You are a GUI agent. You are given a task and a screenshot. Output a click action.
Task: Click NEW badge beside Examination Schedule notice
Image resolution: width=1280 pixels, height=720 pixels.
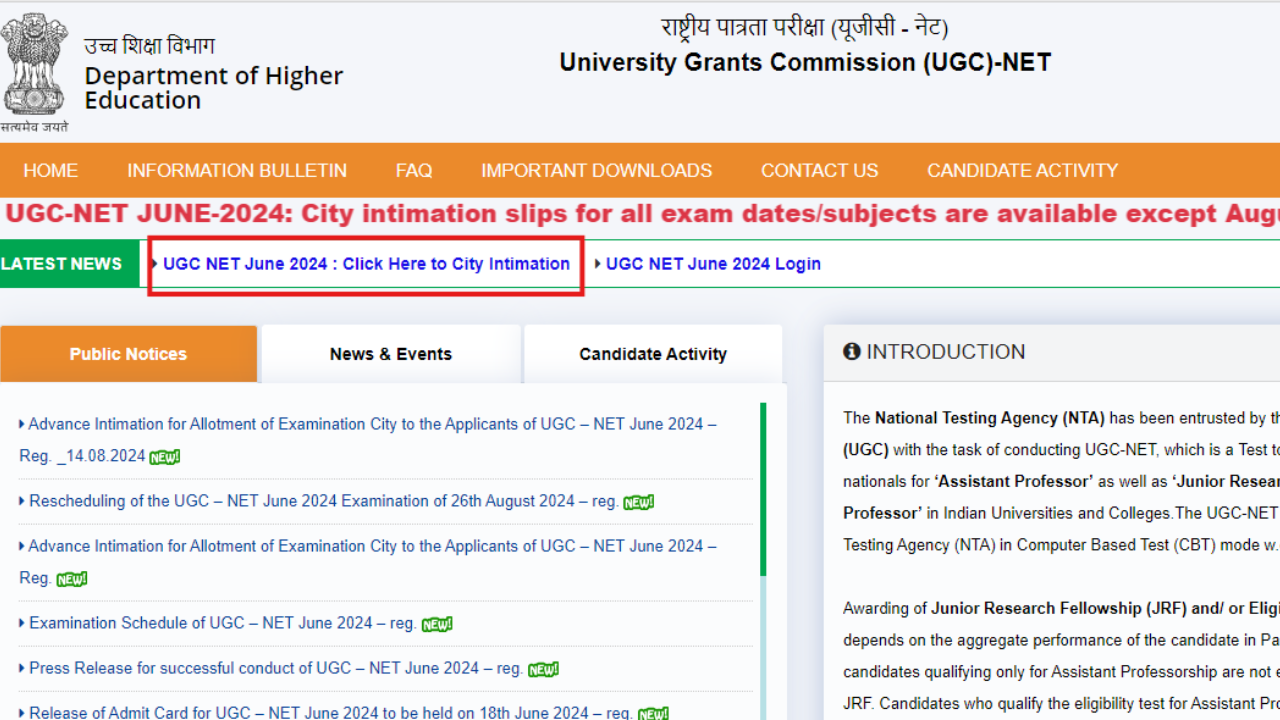click(x=437, y=624)
